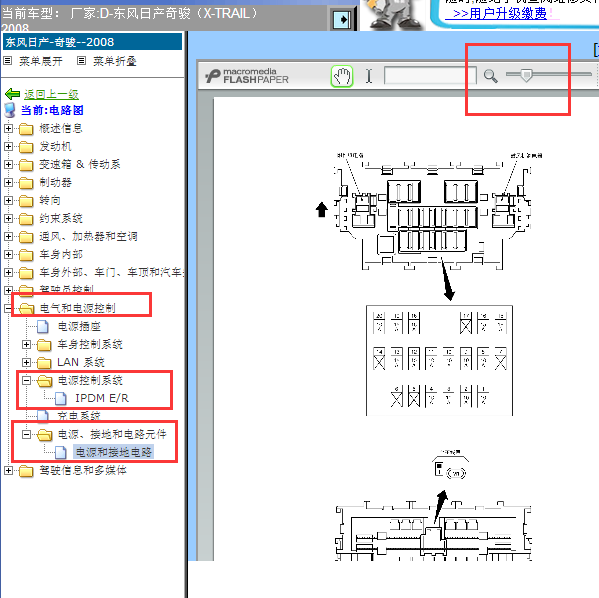Click the zoom slider thumb
The height and width of the screenshot is (598, 599).
click(526, 75)
